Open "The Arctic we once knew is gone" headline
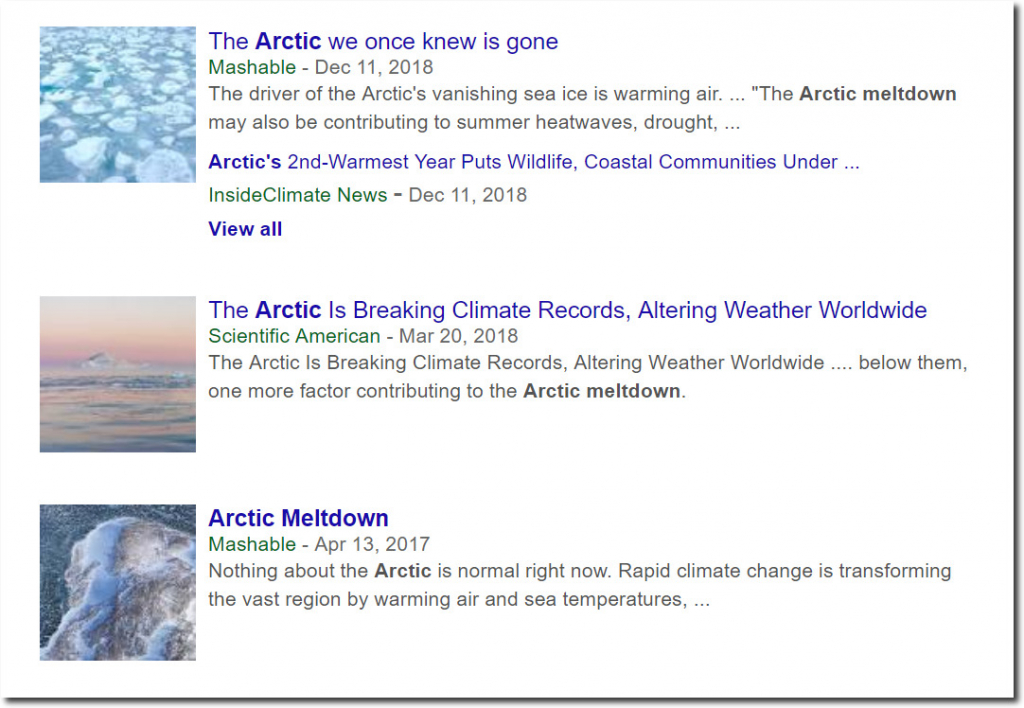The image size is (1024, 708). (383, 41)
